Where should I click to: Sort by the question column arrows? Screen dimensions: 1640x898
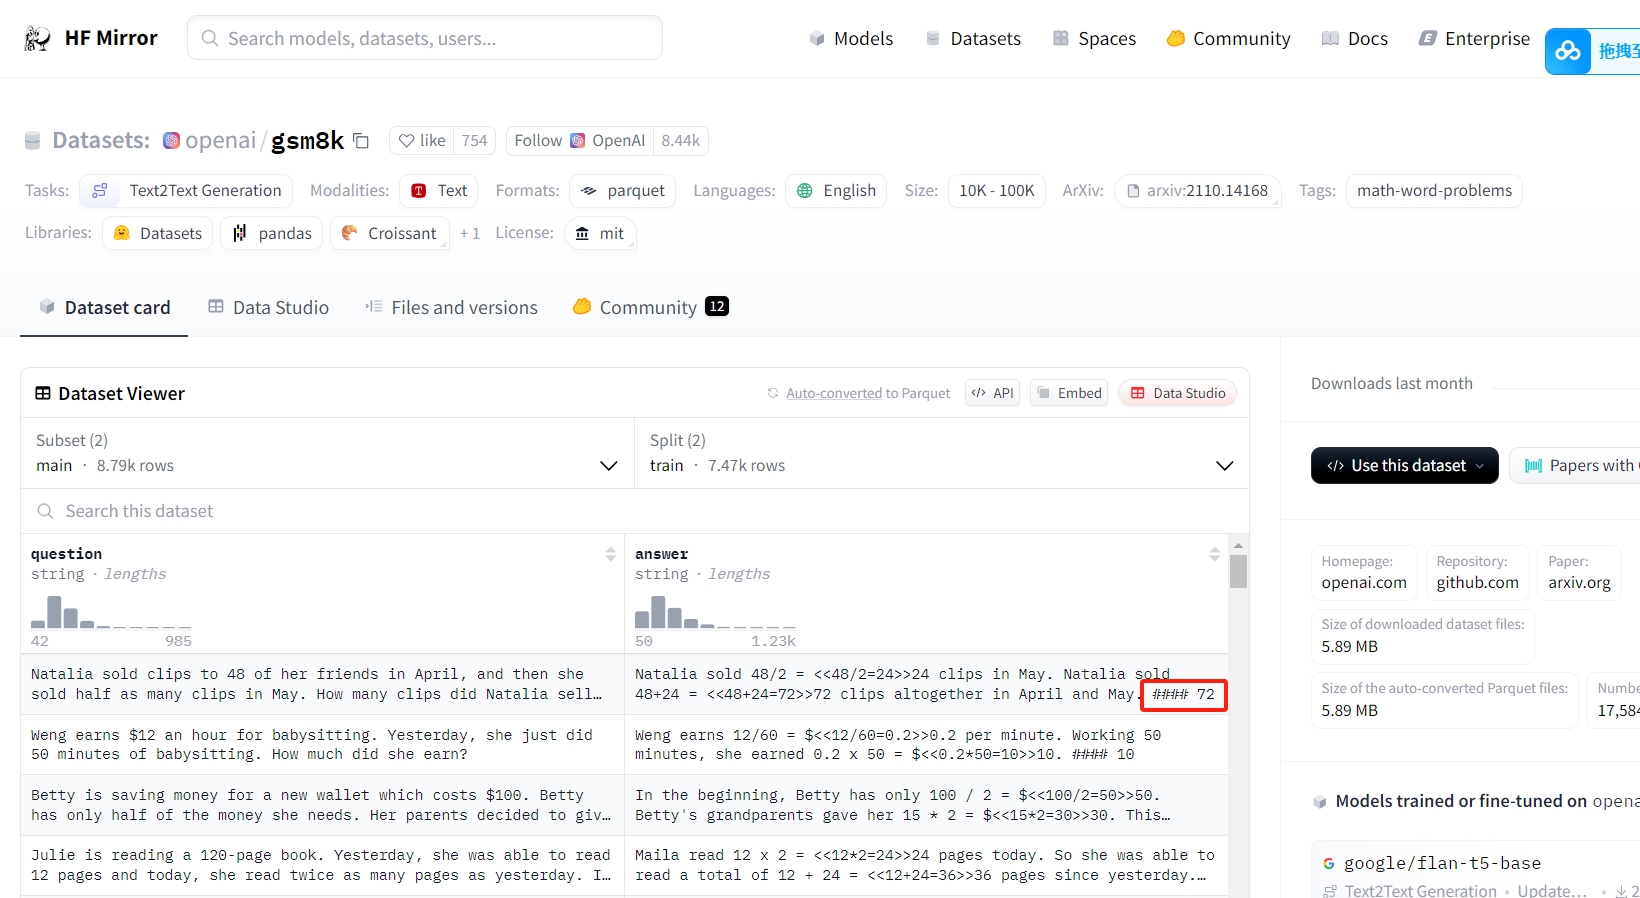[611, 554]
